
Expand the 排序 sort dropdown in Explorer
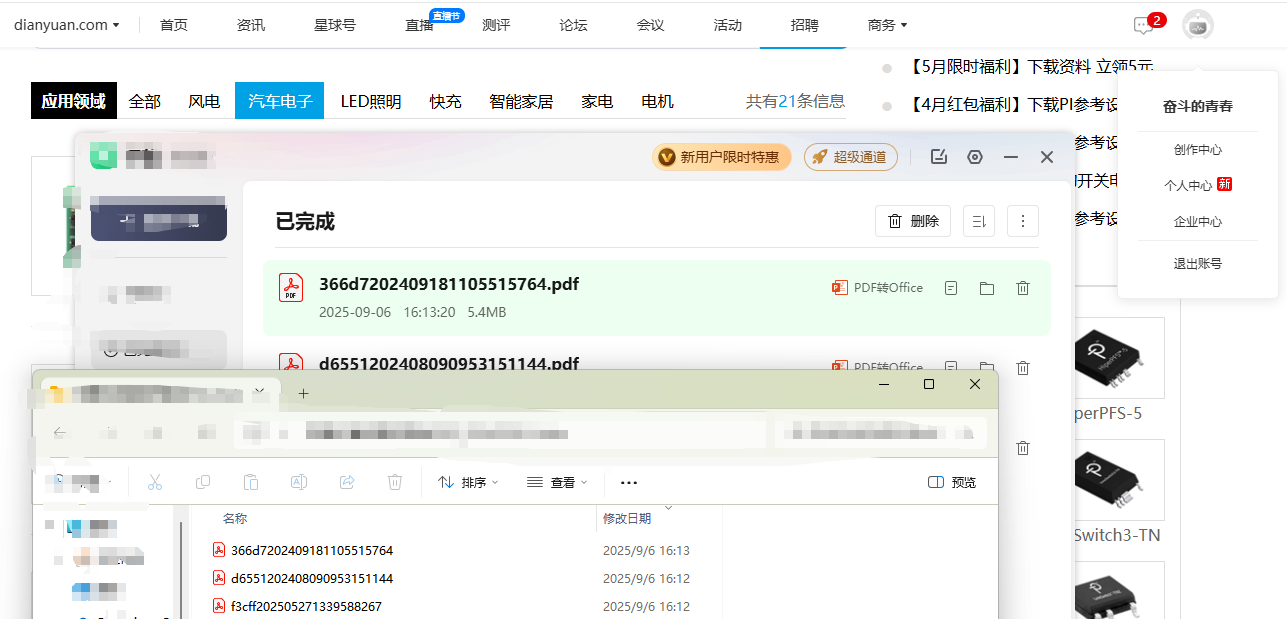(469, 482)
